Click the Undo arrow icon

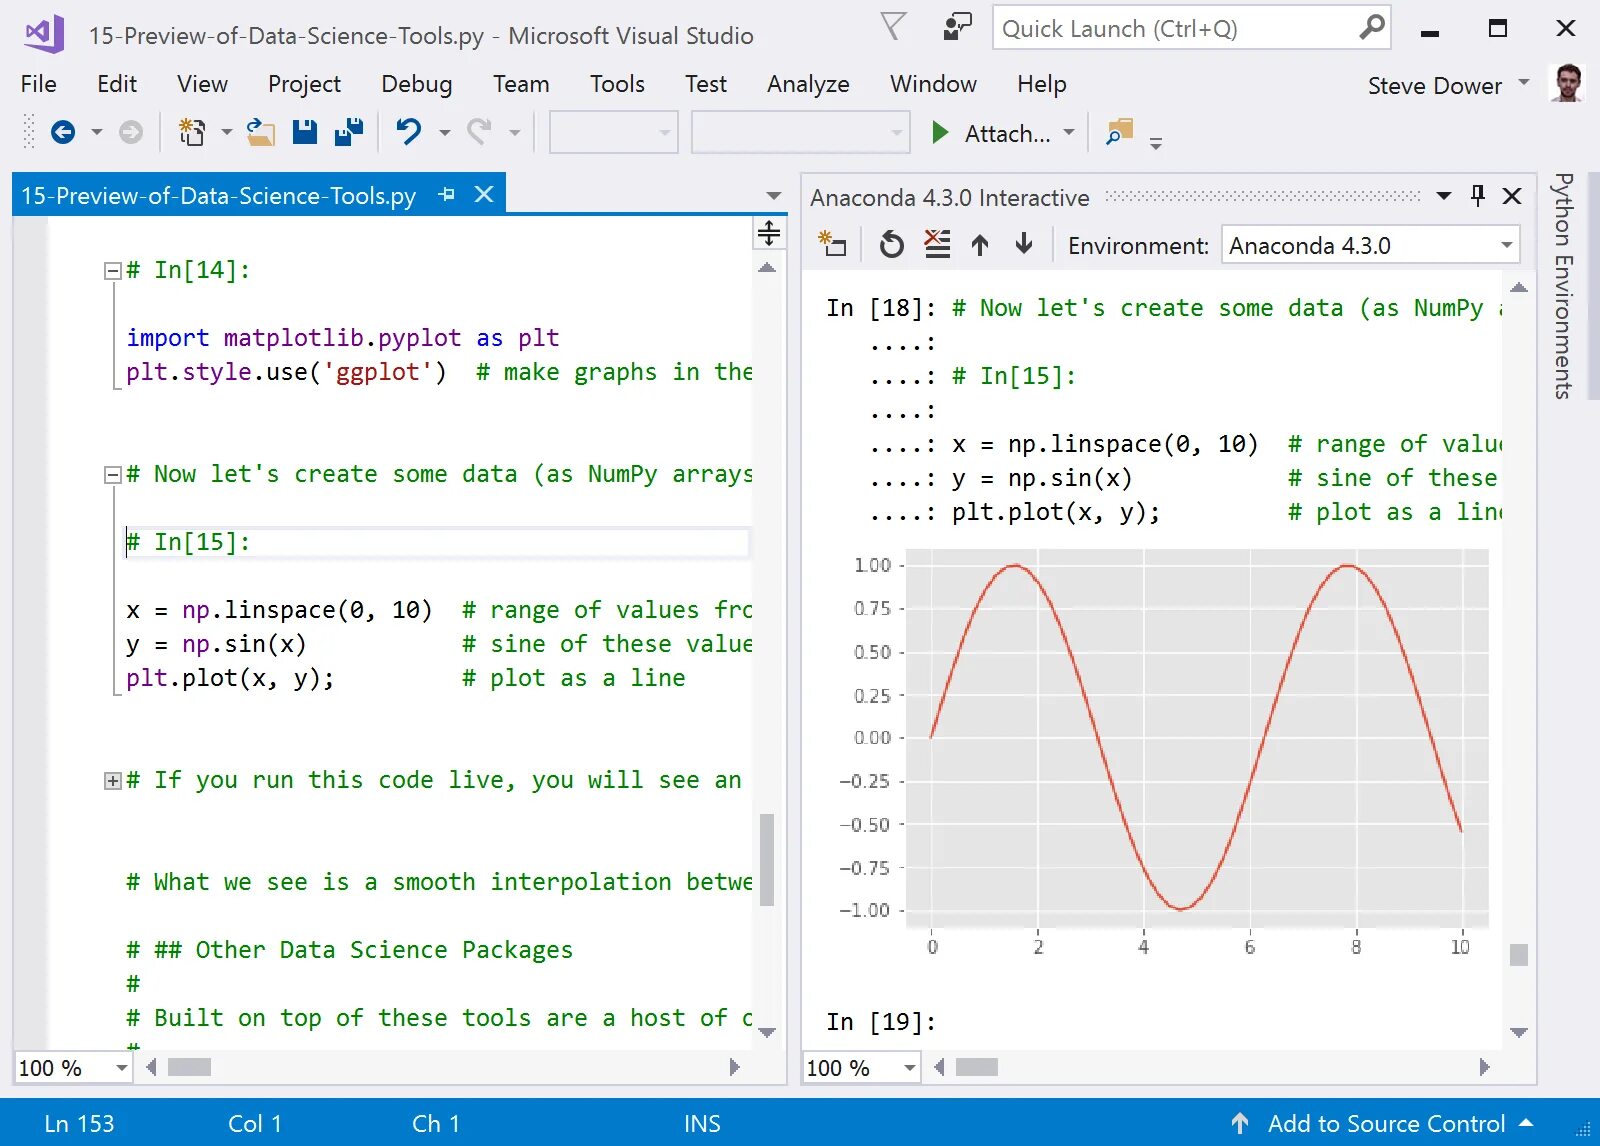[x=409, y=132]
